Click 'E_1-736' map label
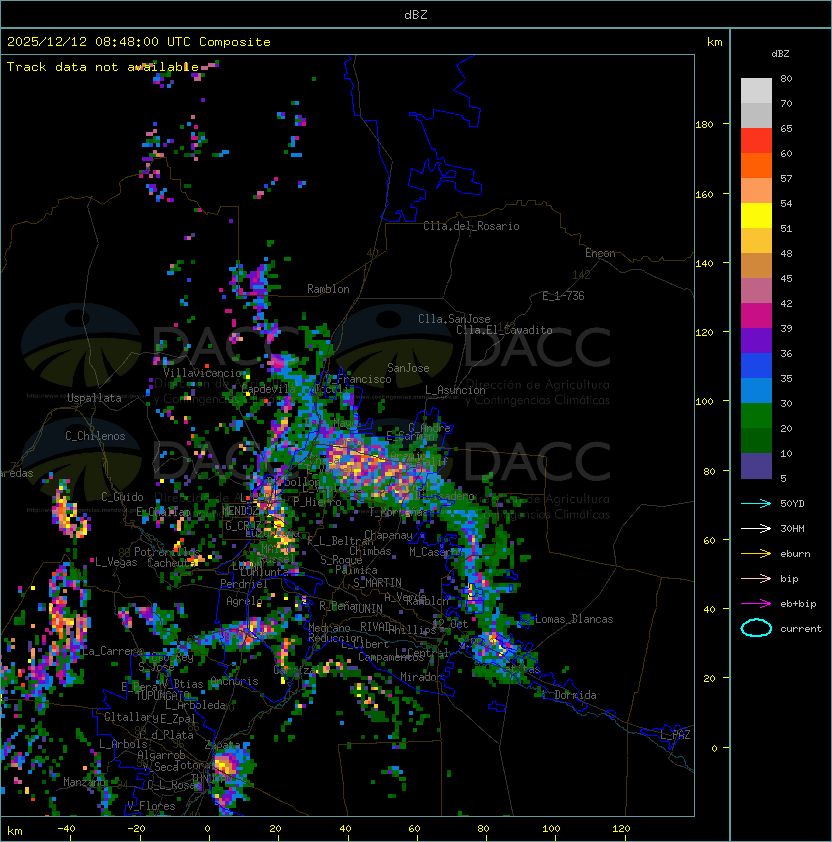The width and height of the screenshot is (832, 842). tap(563, 296)
